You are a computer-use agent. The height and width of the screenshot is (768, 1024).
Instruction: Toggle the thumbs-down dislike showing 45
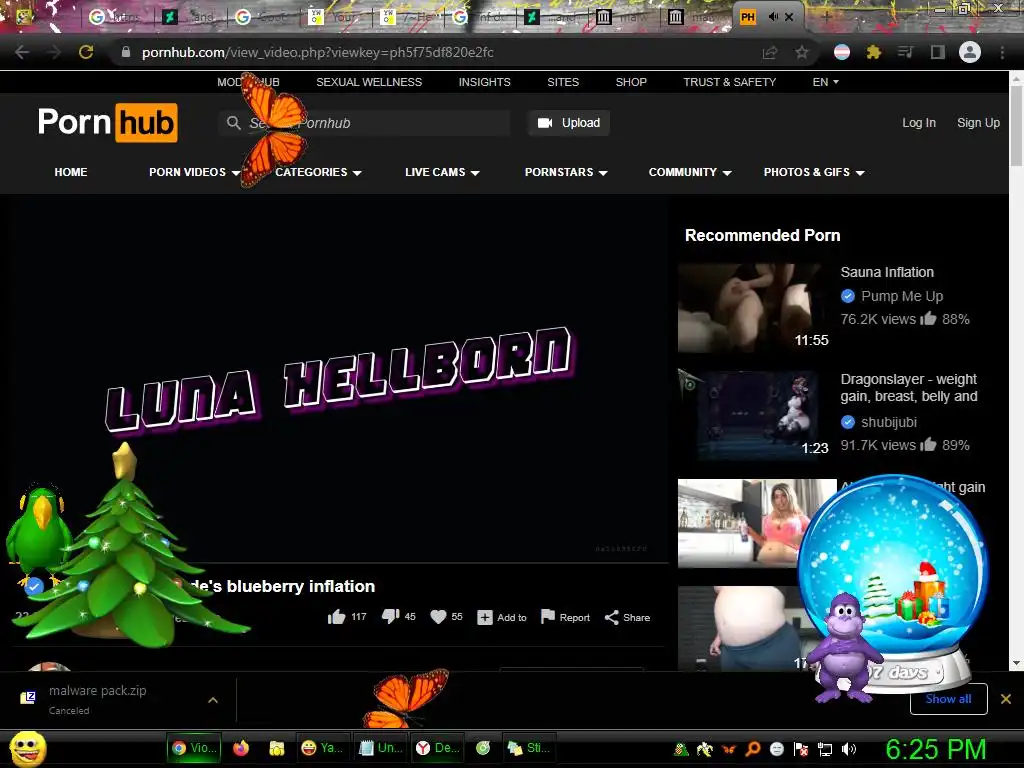coord(398,617)
